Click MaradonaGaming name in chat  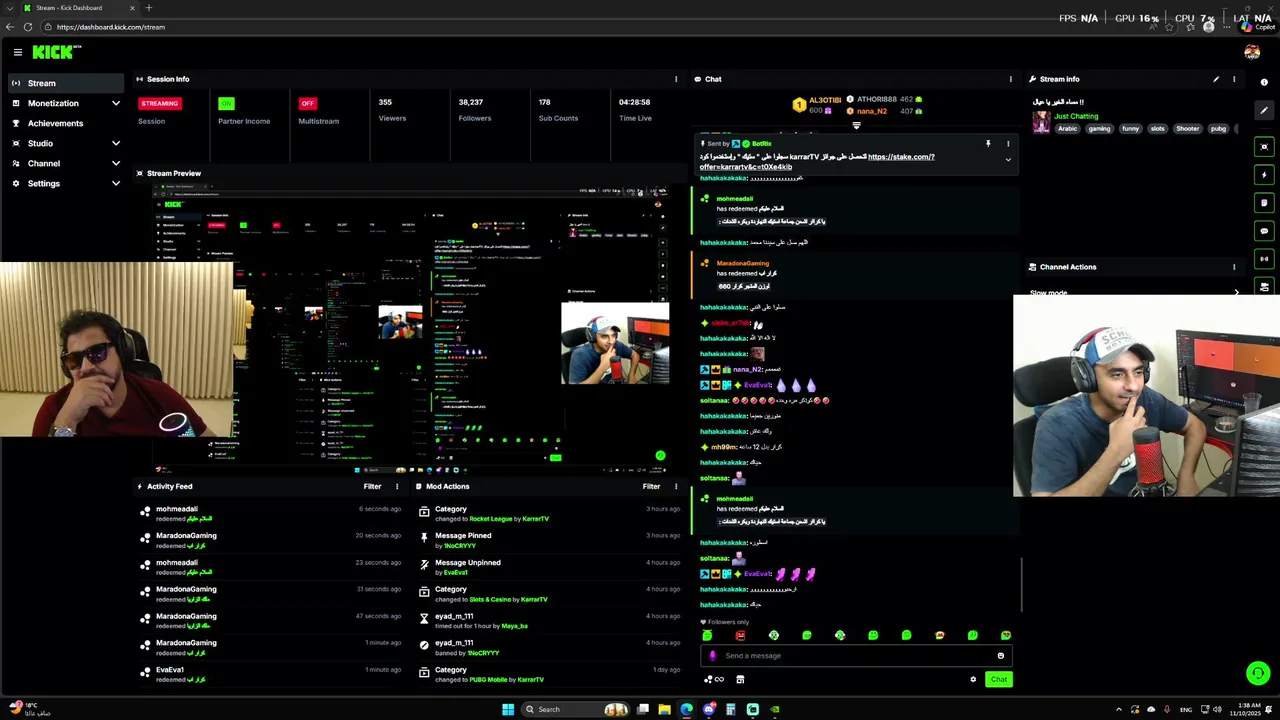(742, 263)
